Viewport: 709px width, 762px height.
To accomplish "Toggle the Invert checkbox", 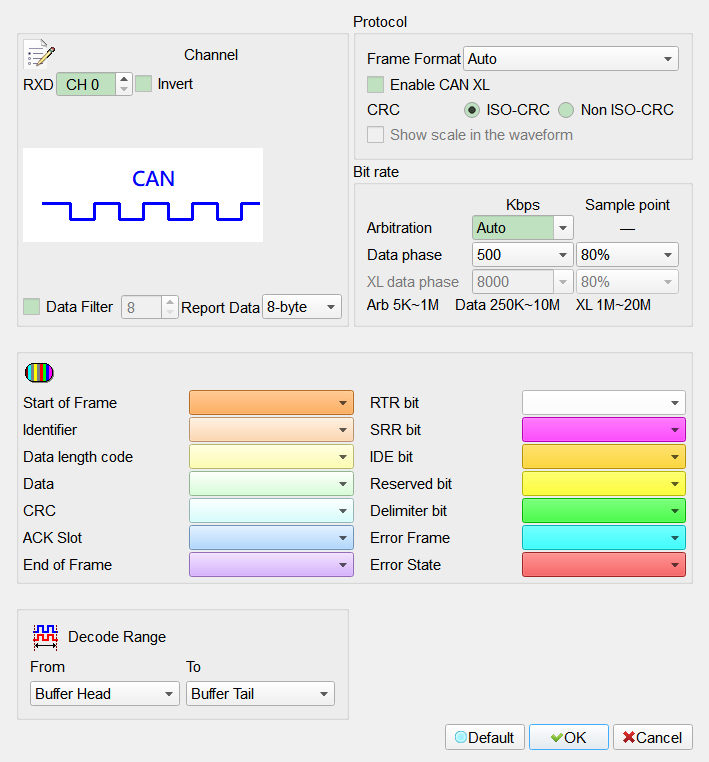I will point(143,84).
